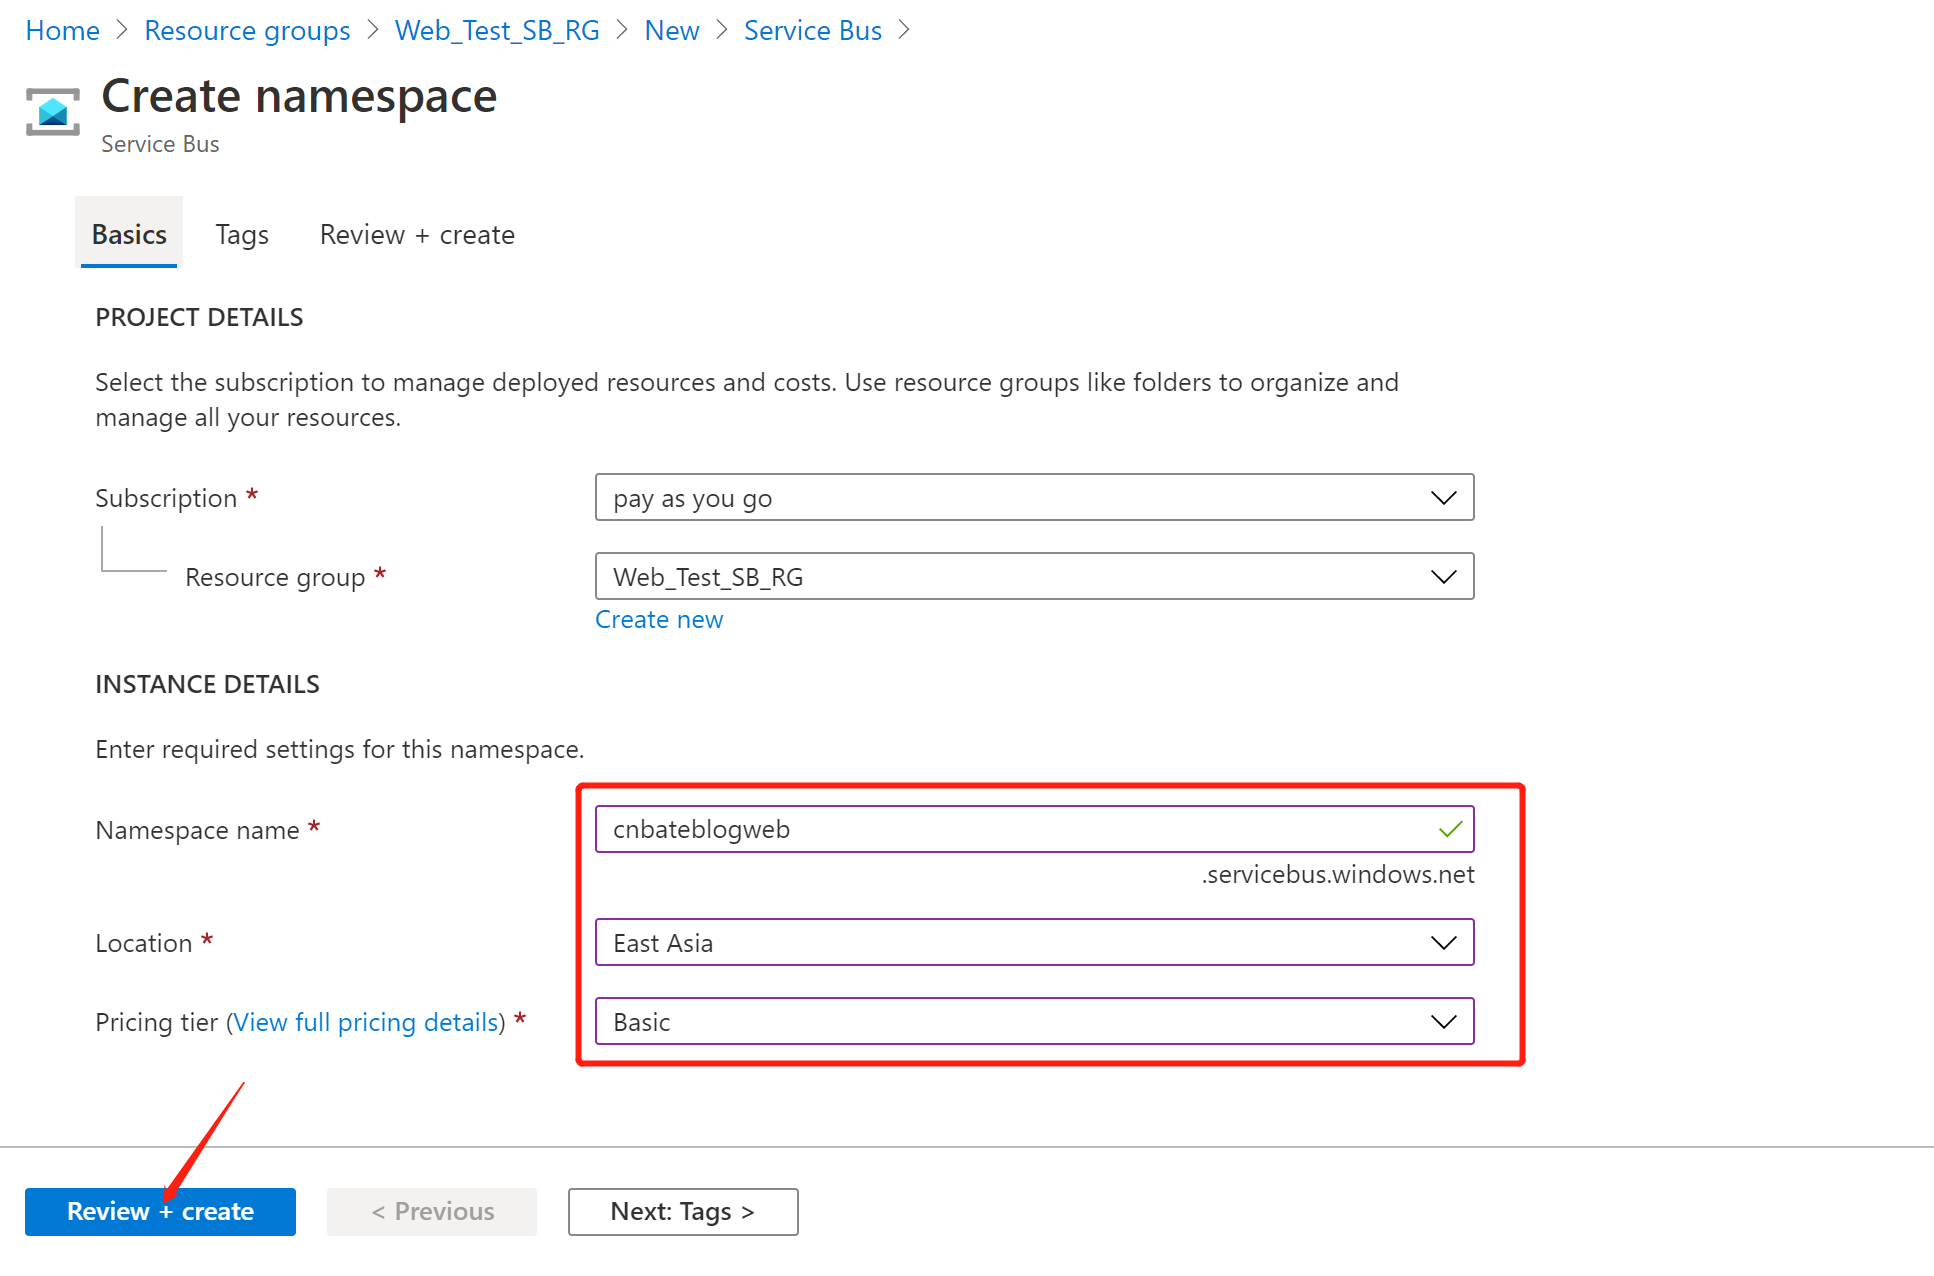Switch to the Tags tab

pos(242,234)
